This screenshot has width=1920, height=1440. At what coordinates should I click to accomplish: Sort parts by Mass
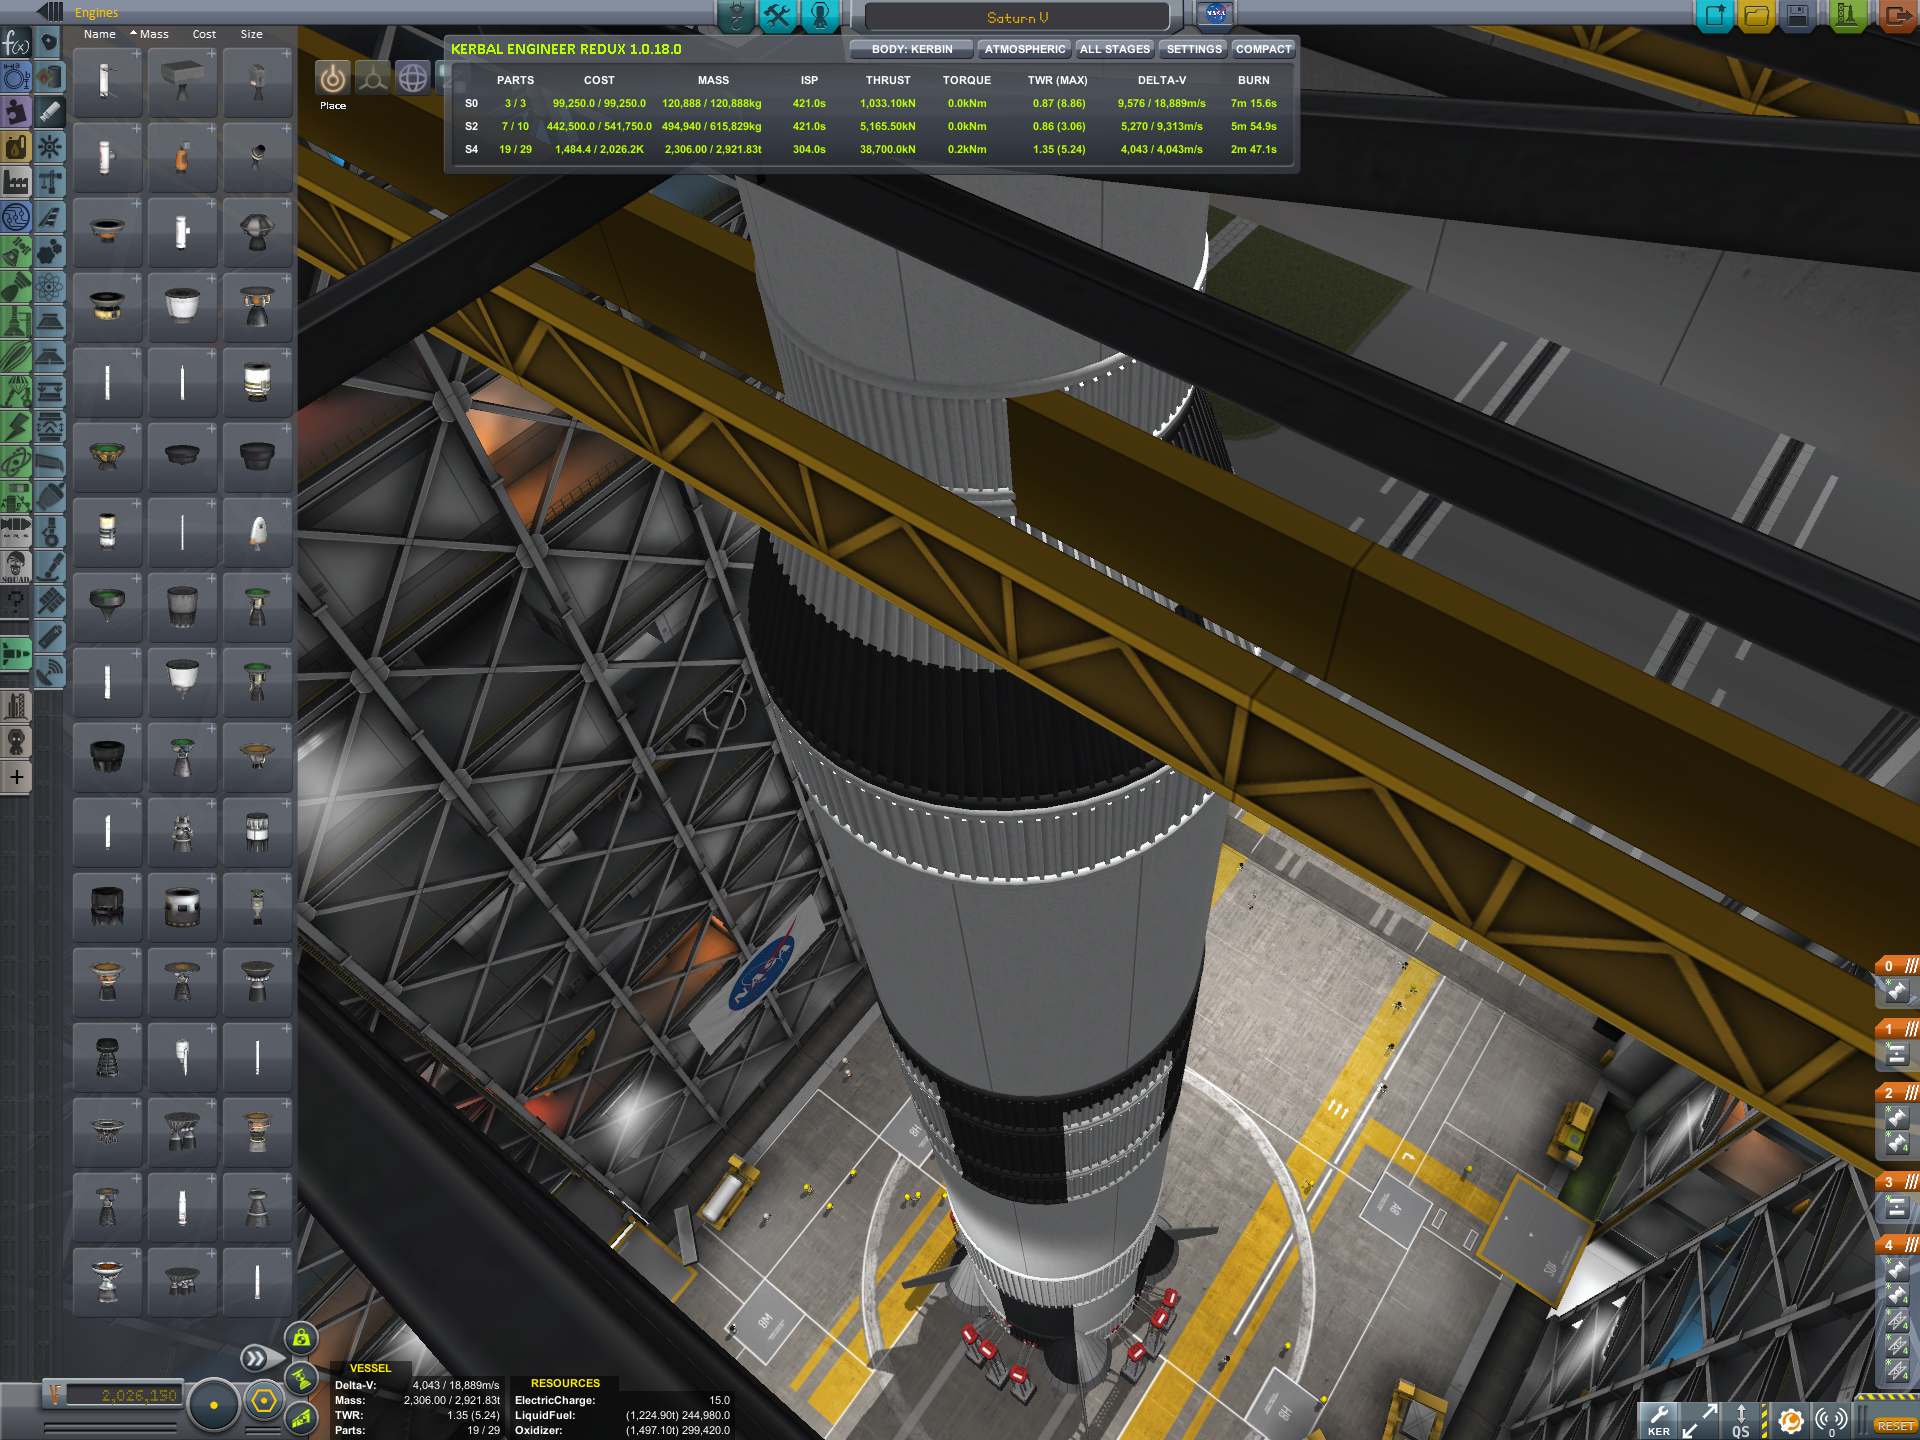point(153,34)
